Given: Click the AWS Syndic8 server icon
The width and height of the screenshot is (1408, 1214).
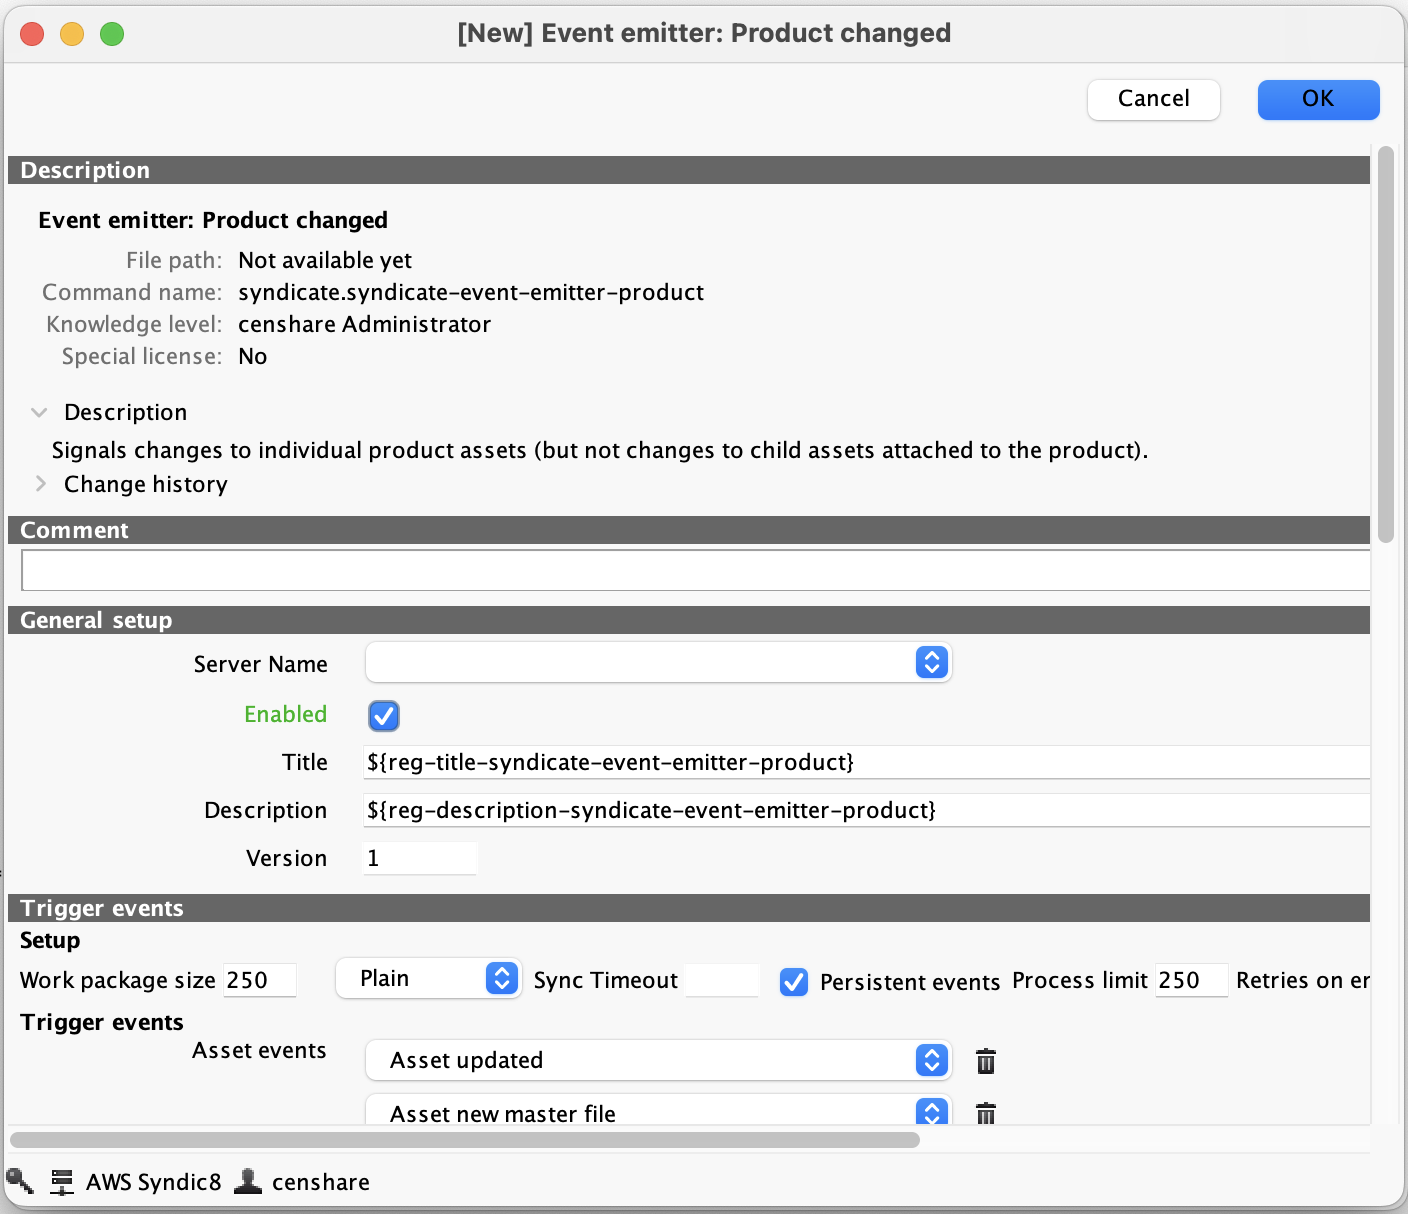Looking at the screenshot, I should tap(62, 1182).
